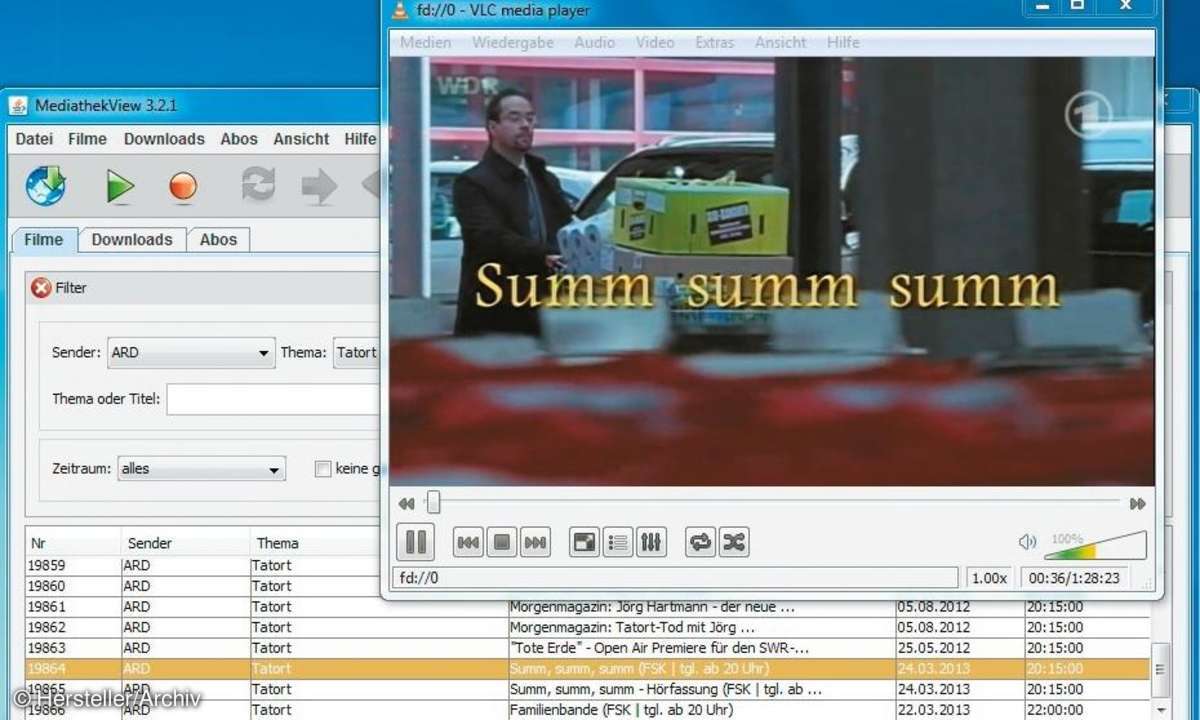This screenshot has height=720, width=1200.
Task: Open the Sender dropdown showing ARD
Action: (191, 352)
